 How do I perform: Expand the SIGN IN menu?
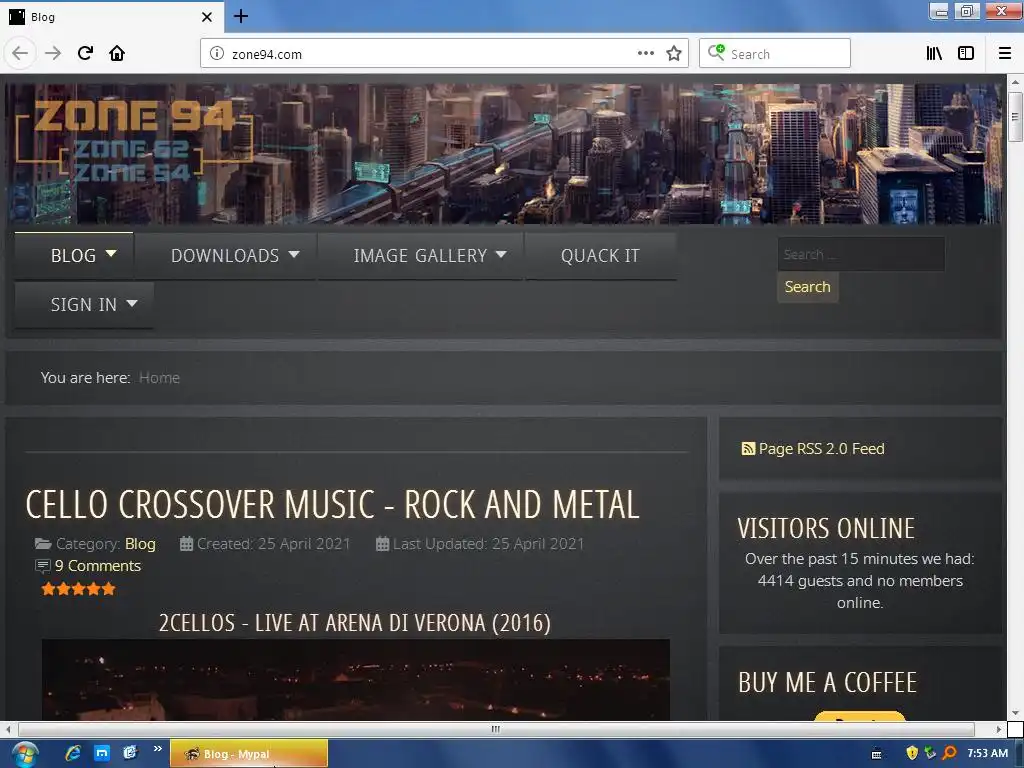[84, 304]
